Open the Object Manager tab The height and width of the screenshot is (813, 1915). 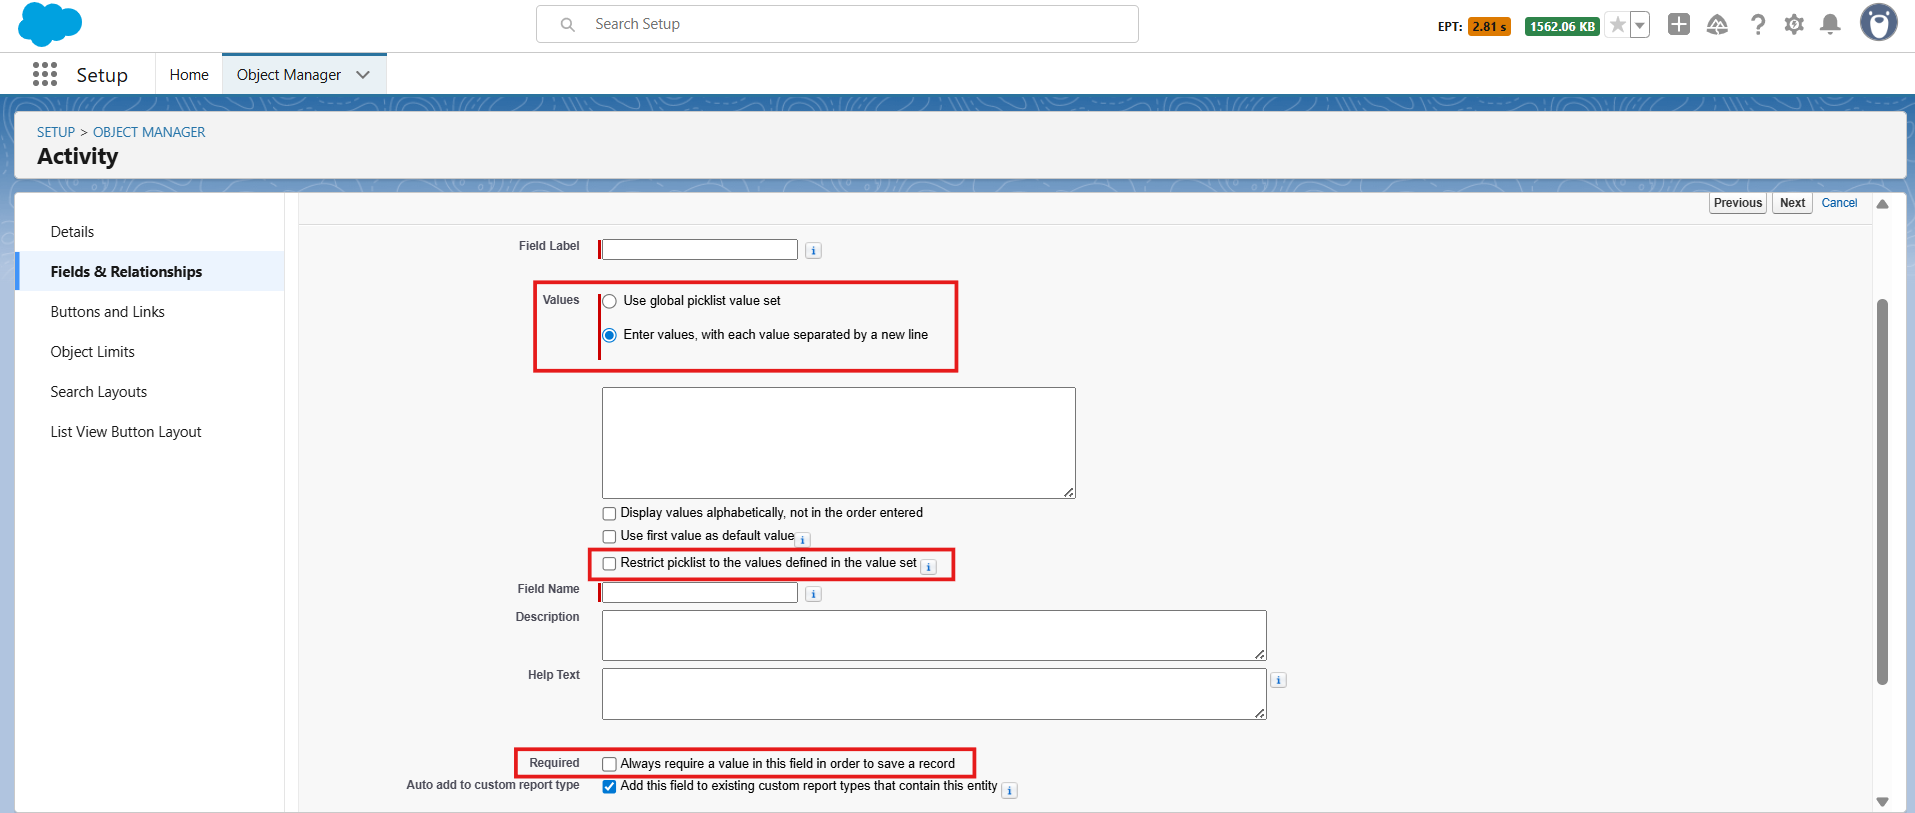289,75
